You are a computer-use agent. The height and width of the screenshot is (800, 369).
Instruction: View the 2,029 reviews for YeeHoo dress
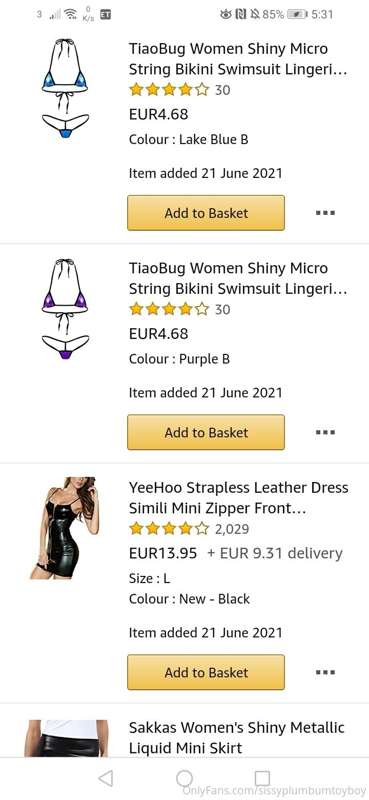click(232, 529)
